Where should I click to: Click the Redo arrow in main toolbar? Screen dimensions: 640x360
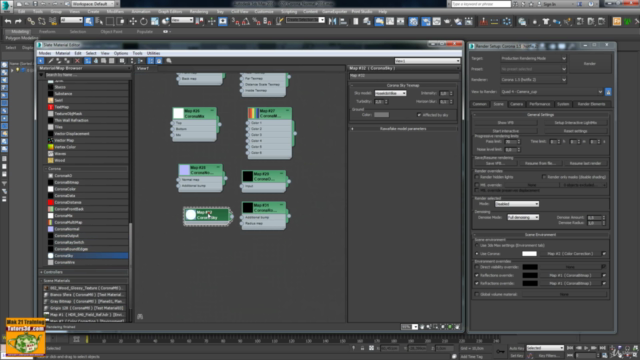[18, 21]
